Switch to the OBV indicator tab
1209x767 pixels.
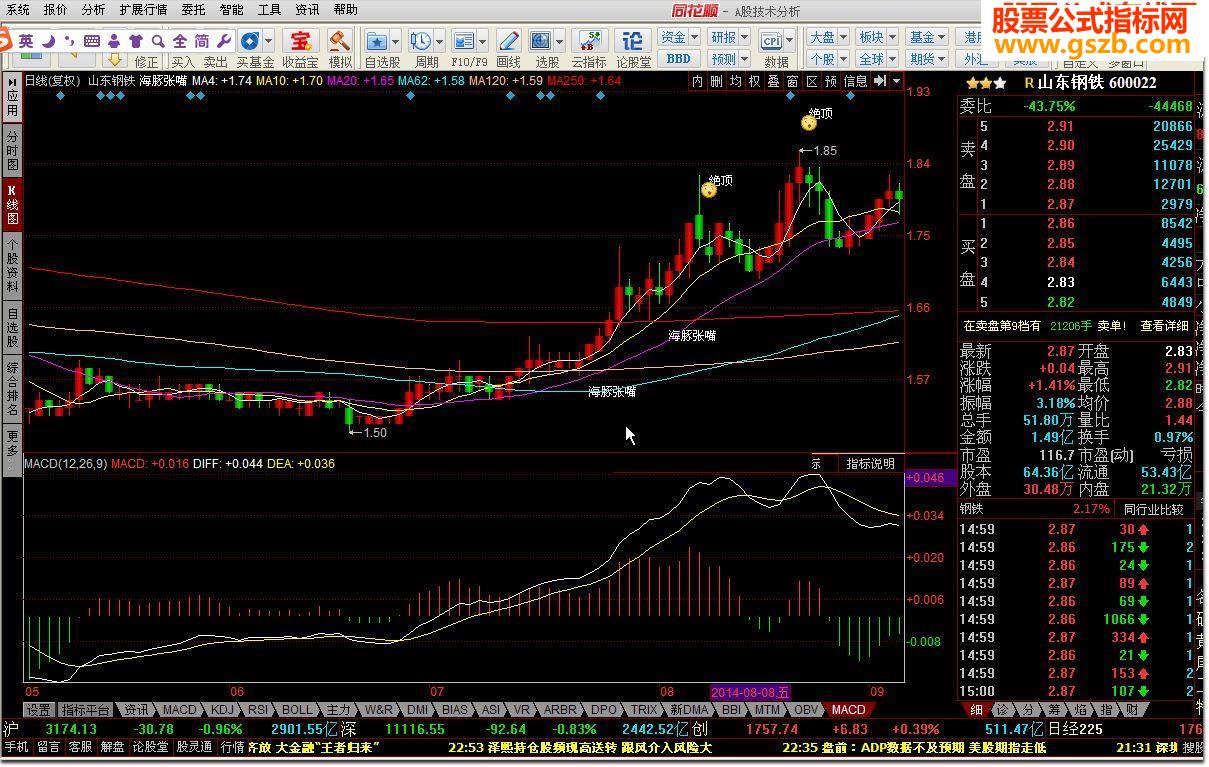point(806,710)
